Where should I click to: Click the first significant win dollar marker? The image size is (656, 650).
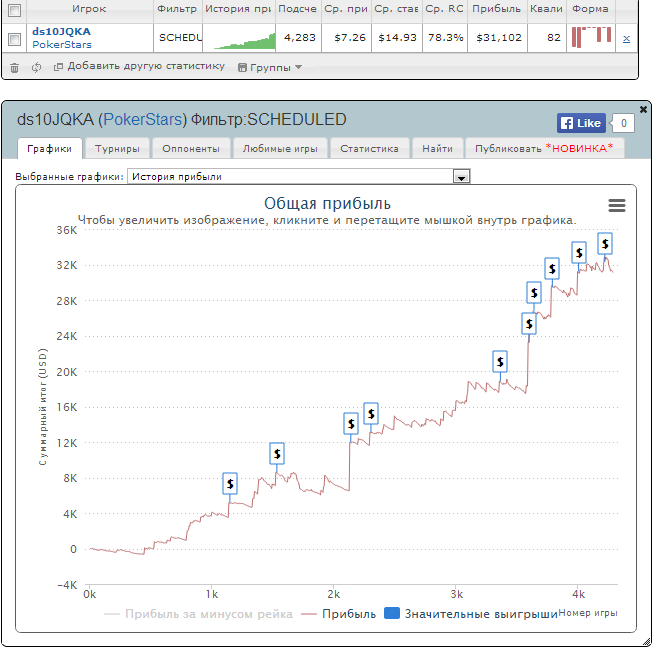230,484
